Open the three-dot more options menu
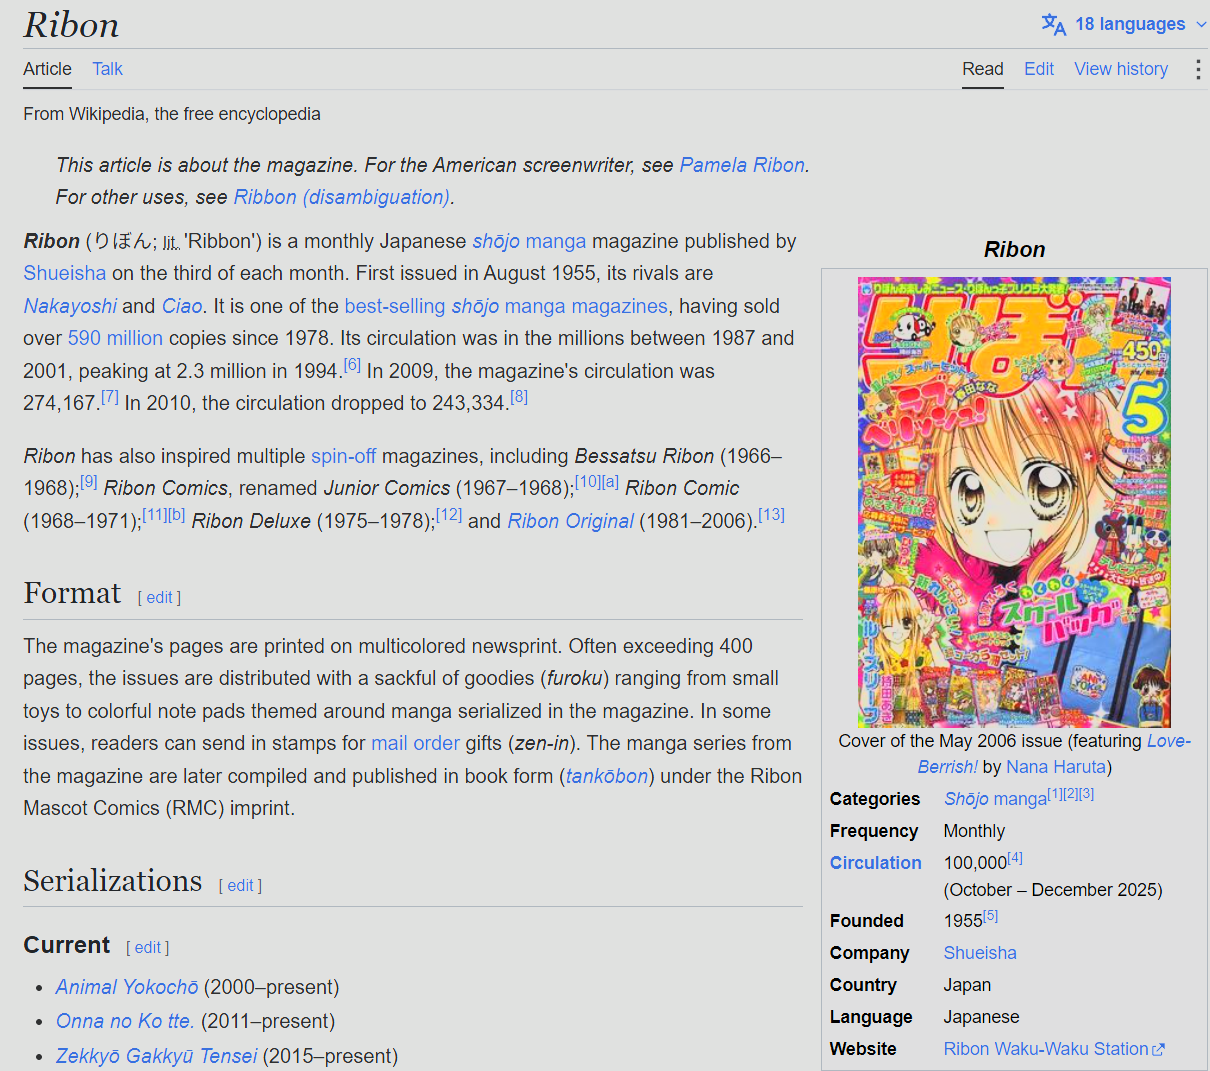 coord(1197,69)
